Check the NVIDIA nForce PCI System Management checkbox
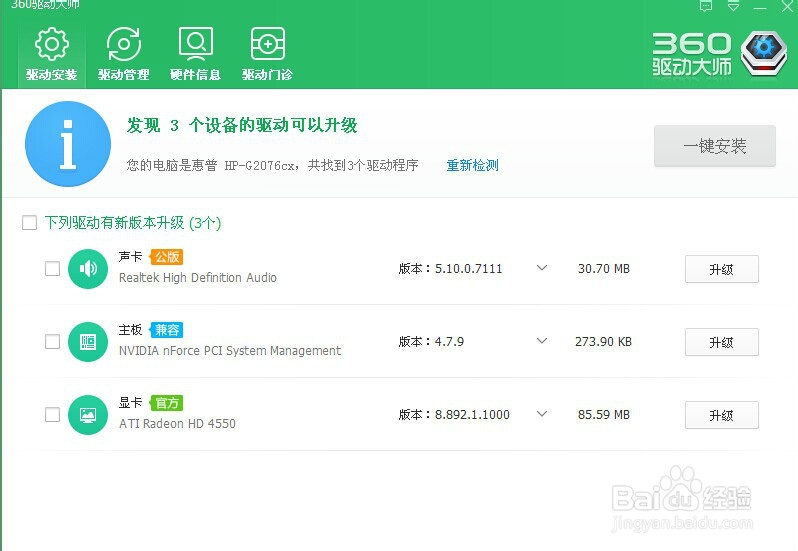The image size is (798, 551). [52, 342]
